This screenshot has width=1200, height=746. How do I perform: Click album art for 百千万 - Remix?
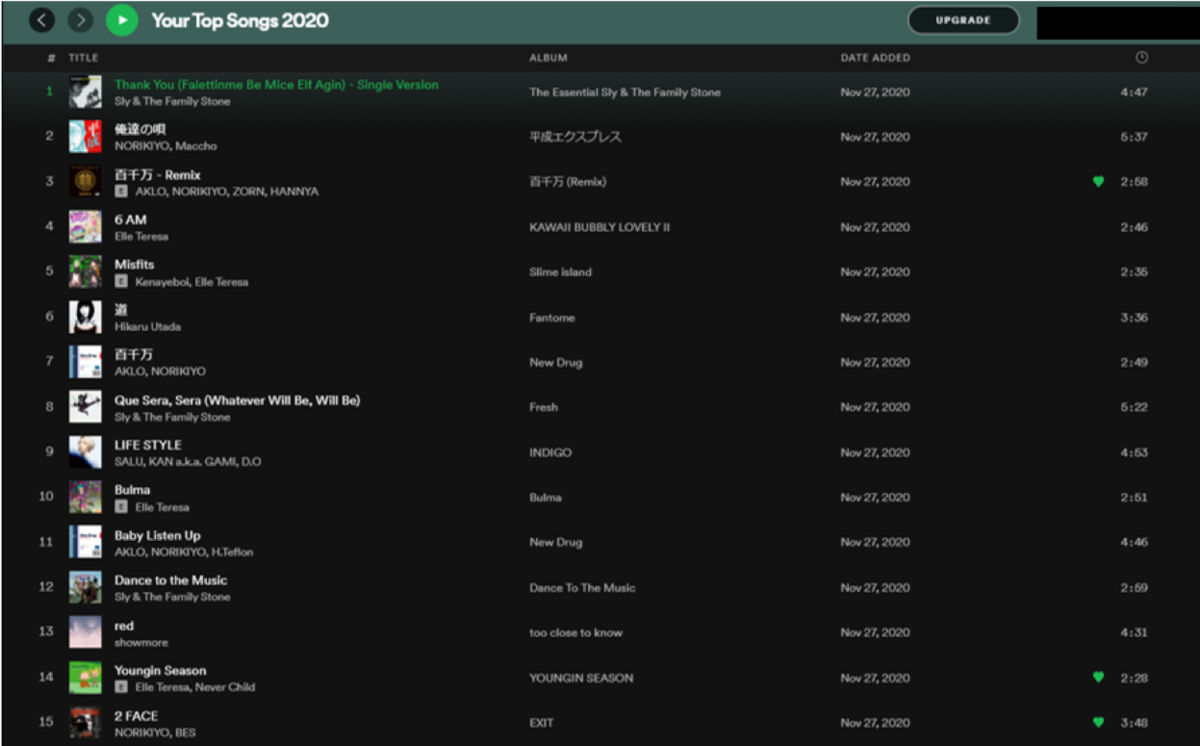click(x=85, y=182)
